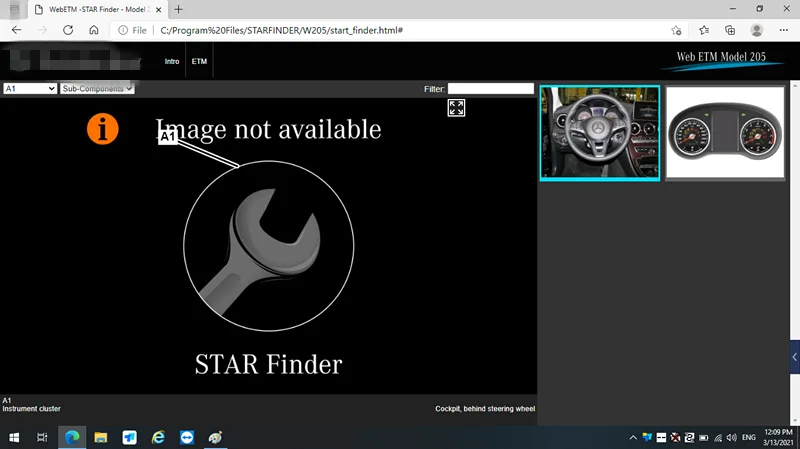Select the steering wheel cockpit thumbnail
The width and height of the screenshot is (800, 449).
(x=599, y=133)
